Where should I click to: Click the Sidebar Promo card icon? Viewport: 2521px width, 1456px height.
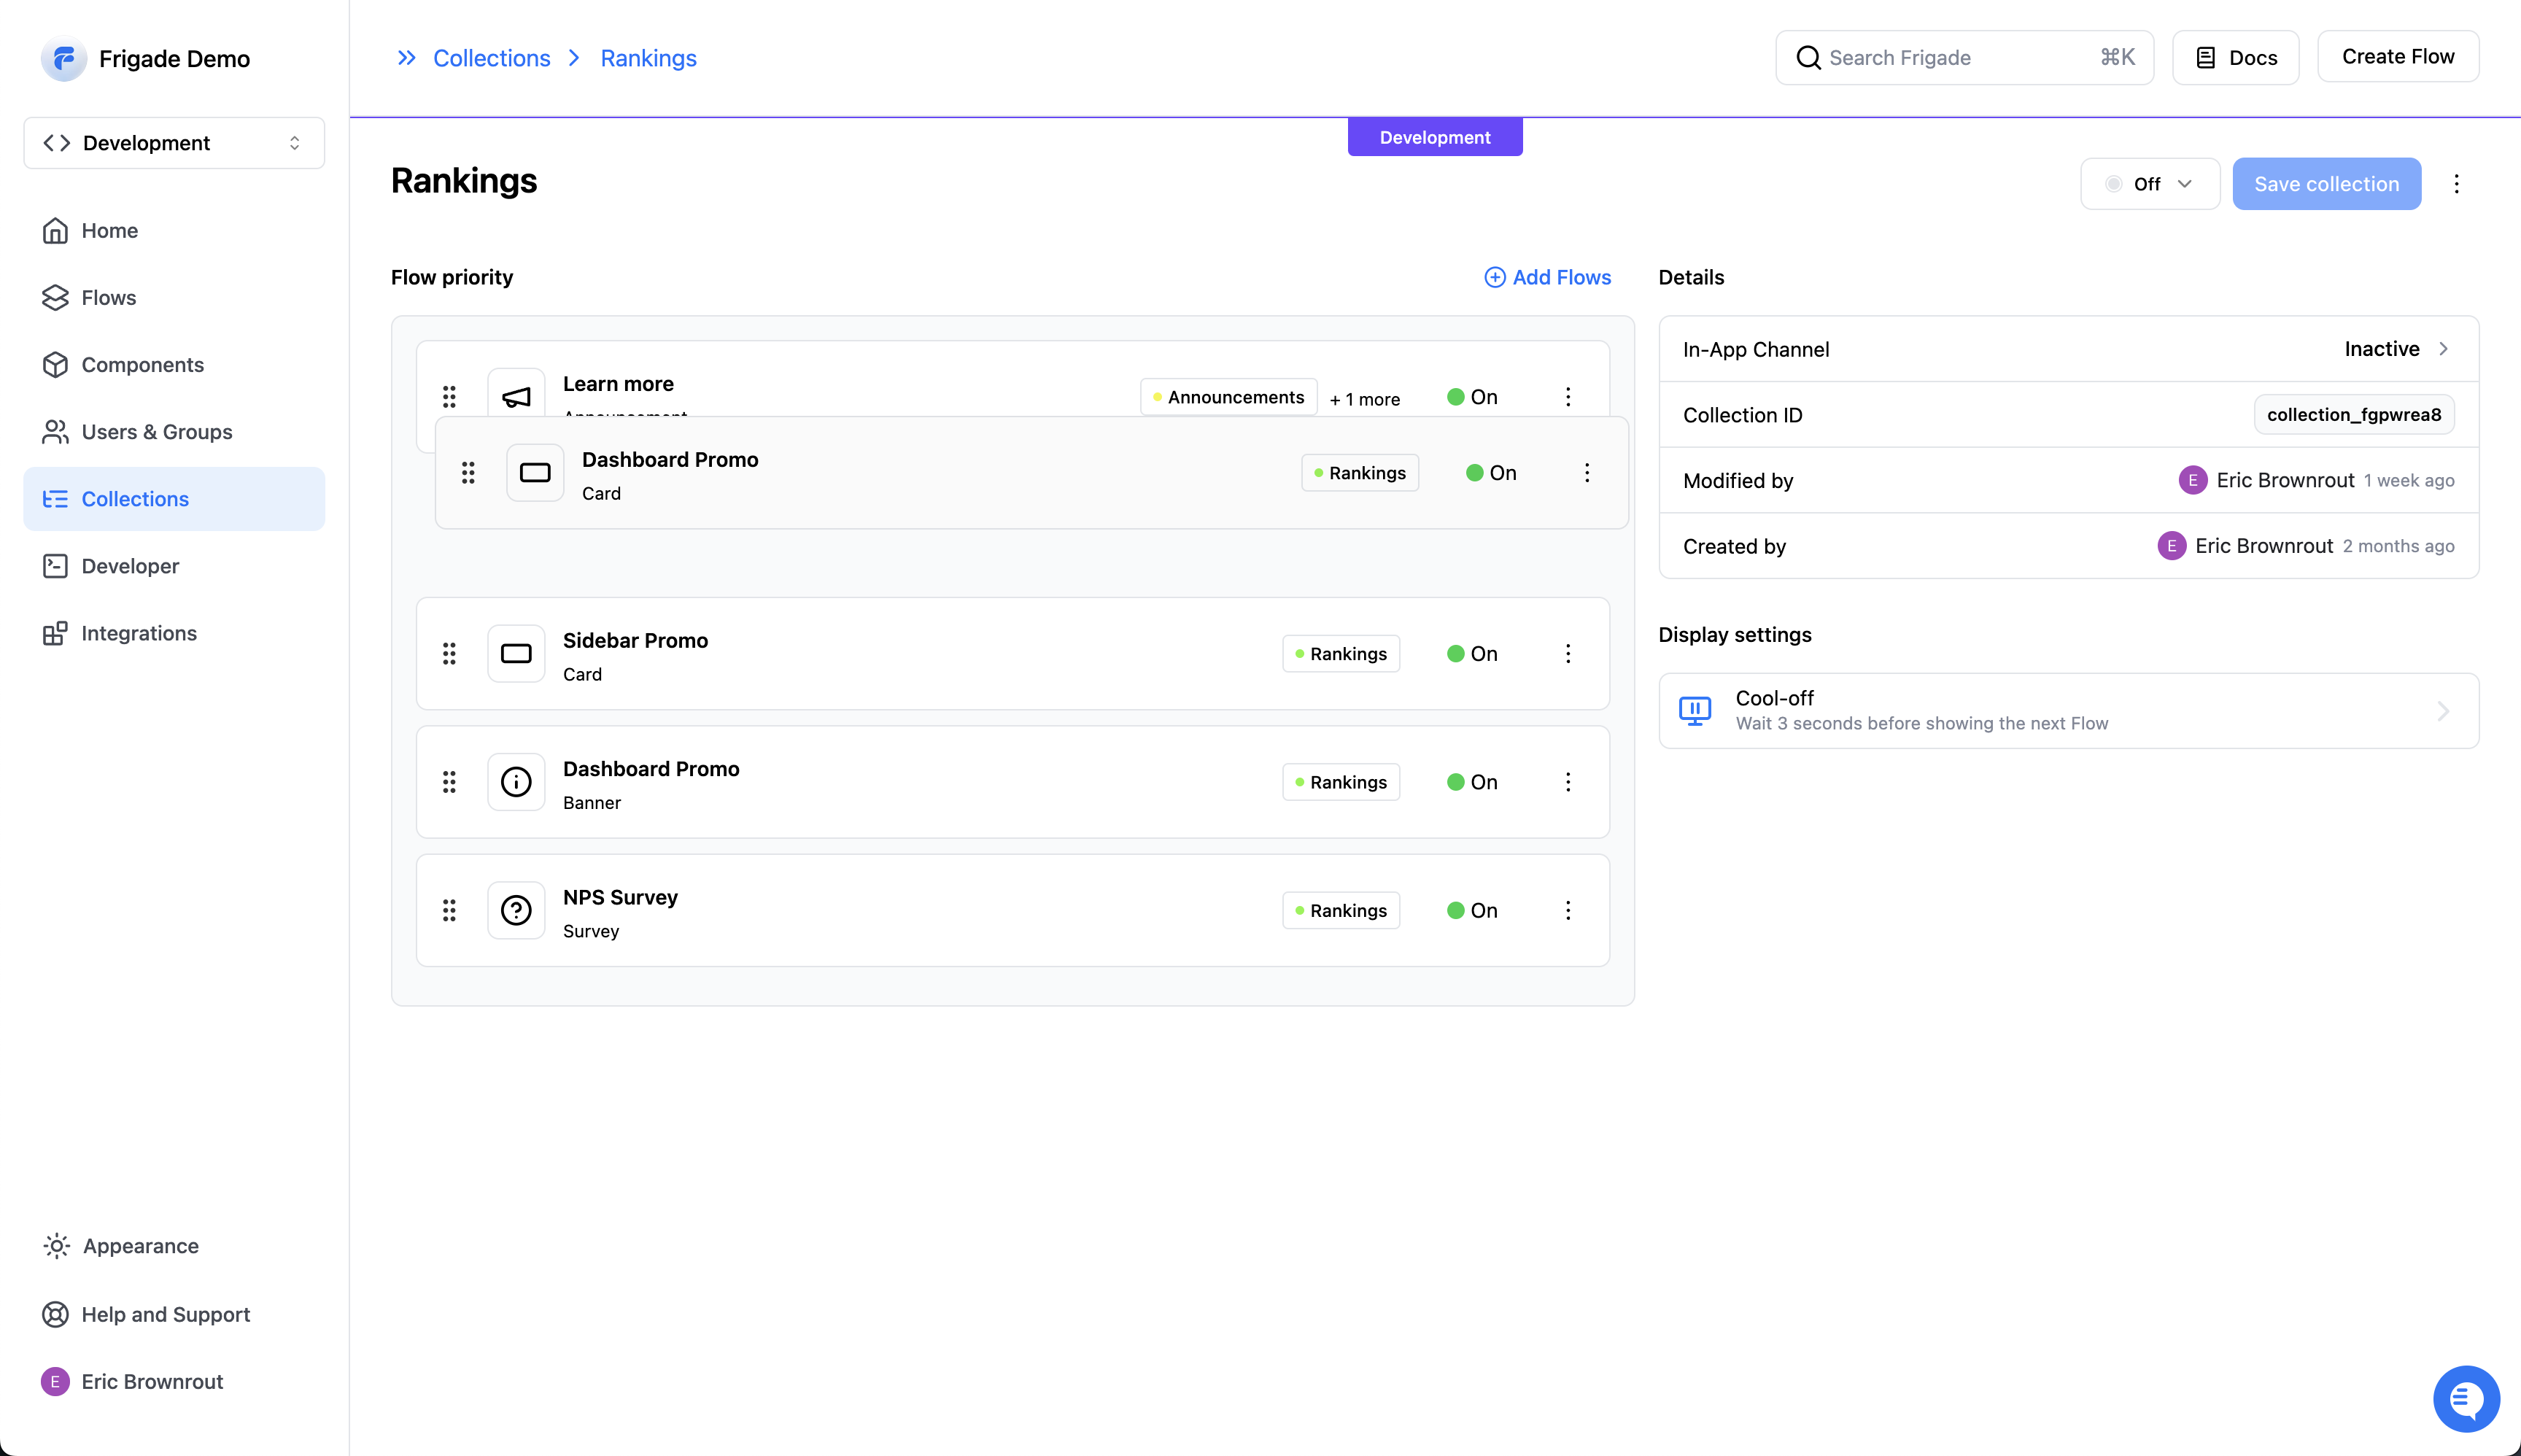coord(516,654)
